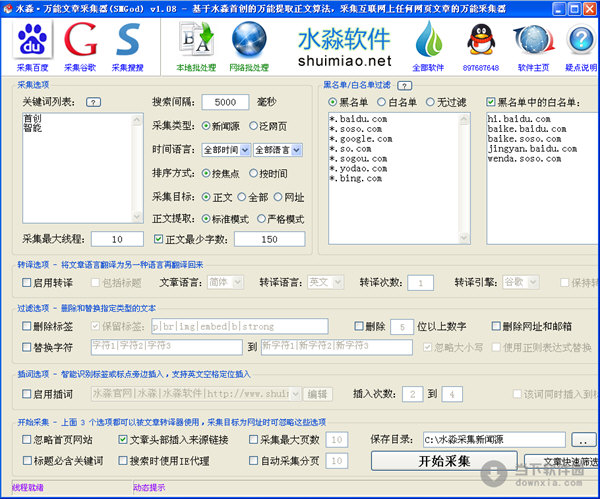Select 无过滤 filter mode
Image resolution: width=600 pixels, height=499 pixels.
pos(446,102)
